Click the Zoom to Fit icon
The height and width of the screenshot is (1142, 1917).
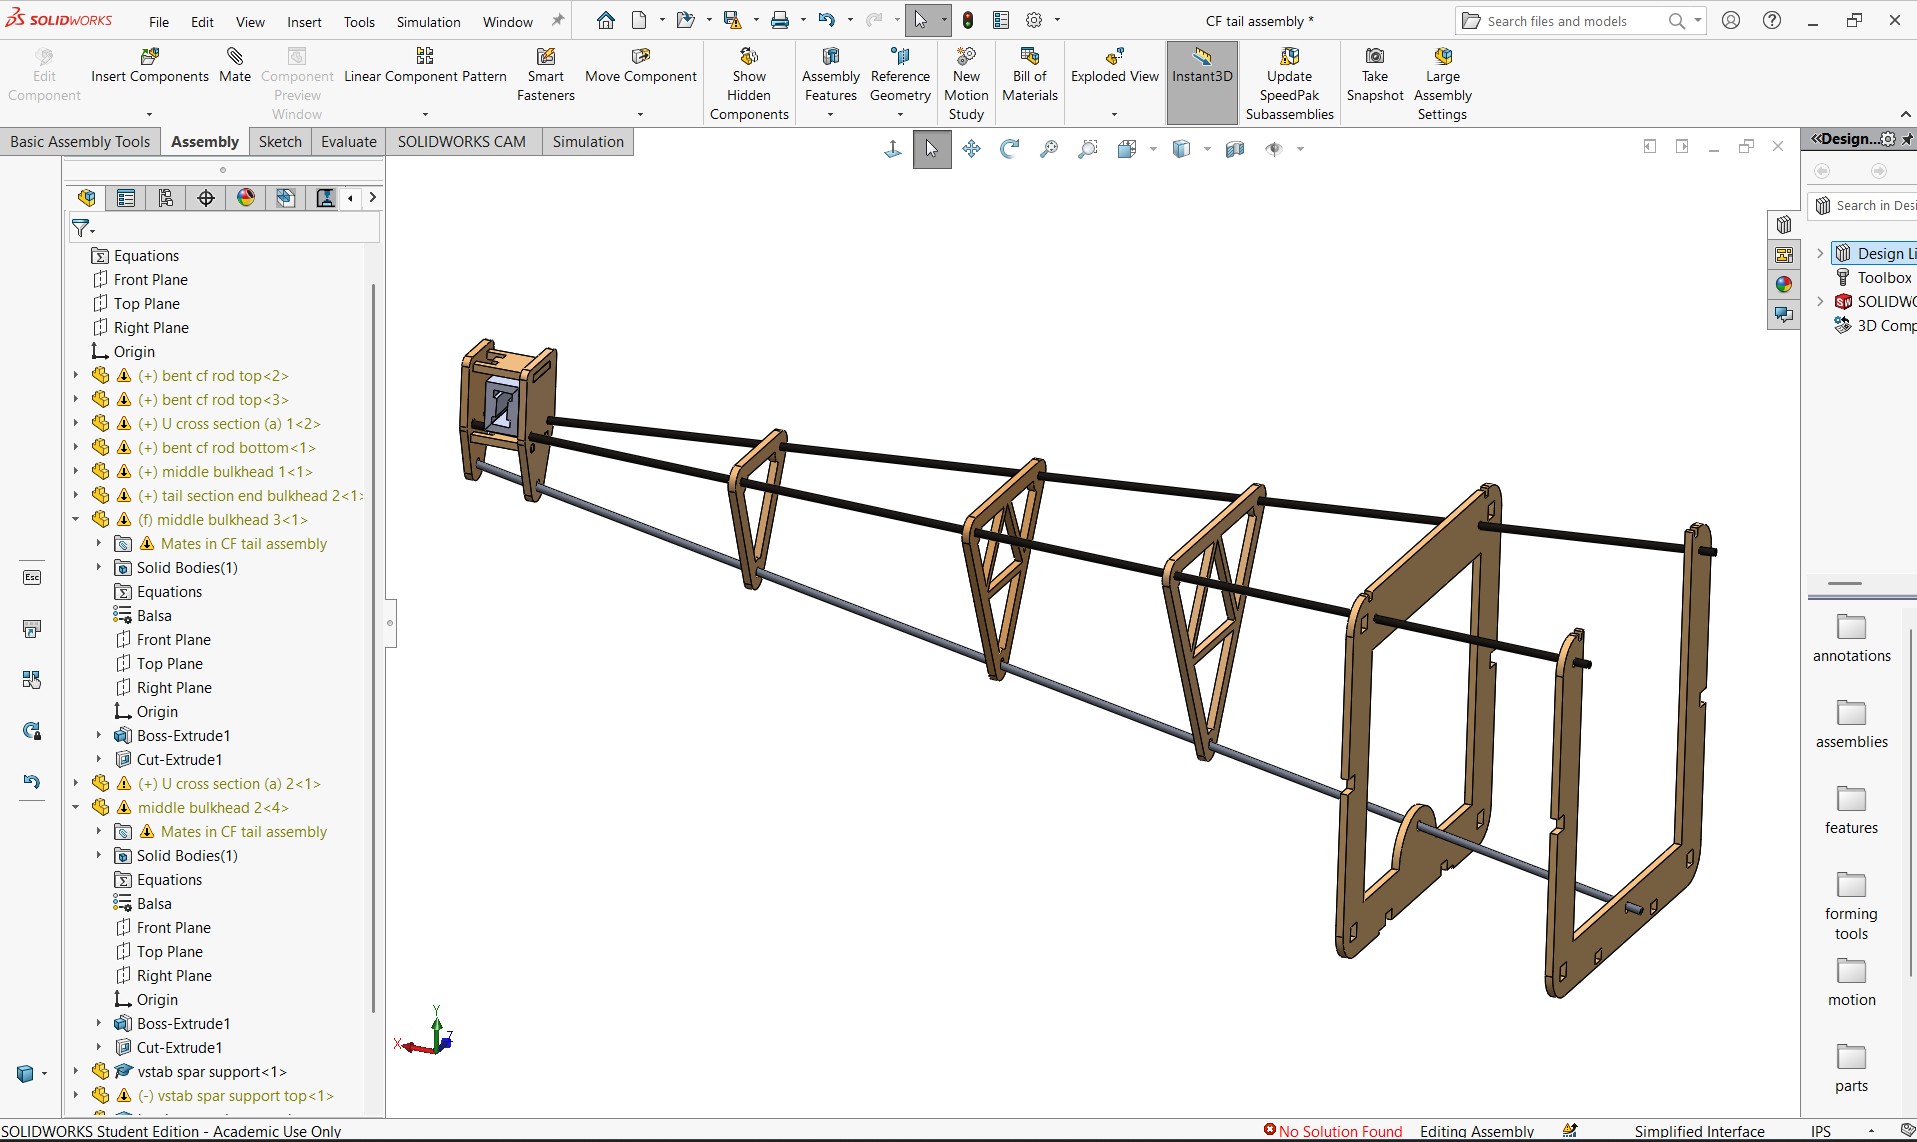(1049, 149)
